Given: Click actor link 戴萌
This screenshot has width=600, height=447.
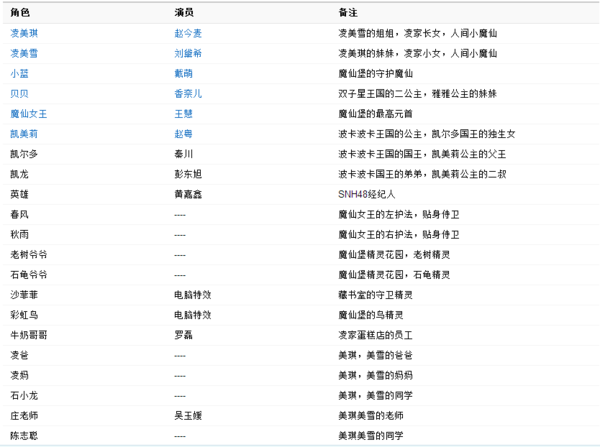Looking at the screenshot, I should point(183,73).
